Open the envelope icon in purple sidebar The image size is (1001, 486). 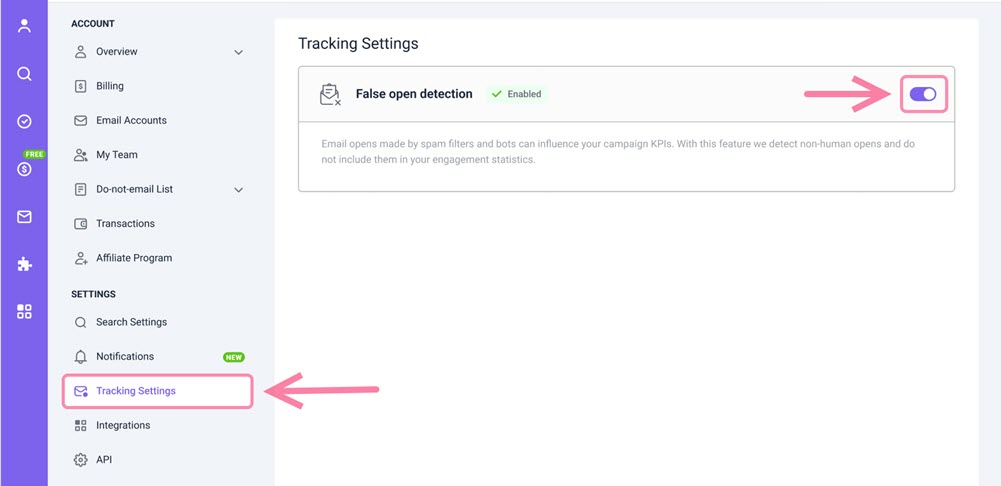24,217
